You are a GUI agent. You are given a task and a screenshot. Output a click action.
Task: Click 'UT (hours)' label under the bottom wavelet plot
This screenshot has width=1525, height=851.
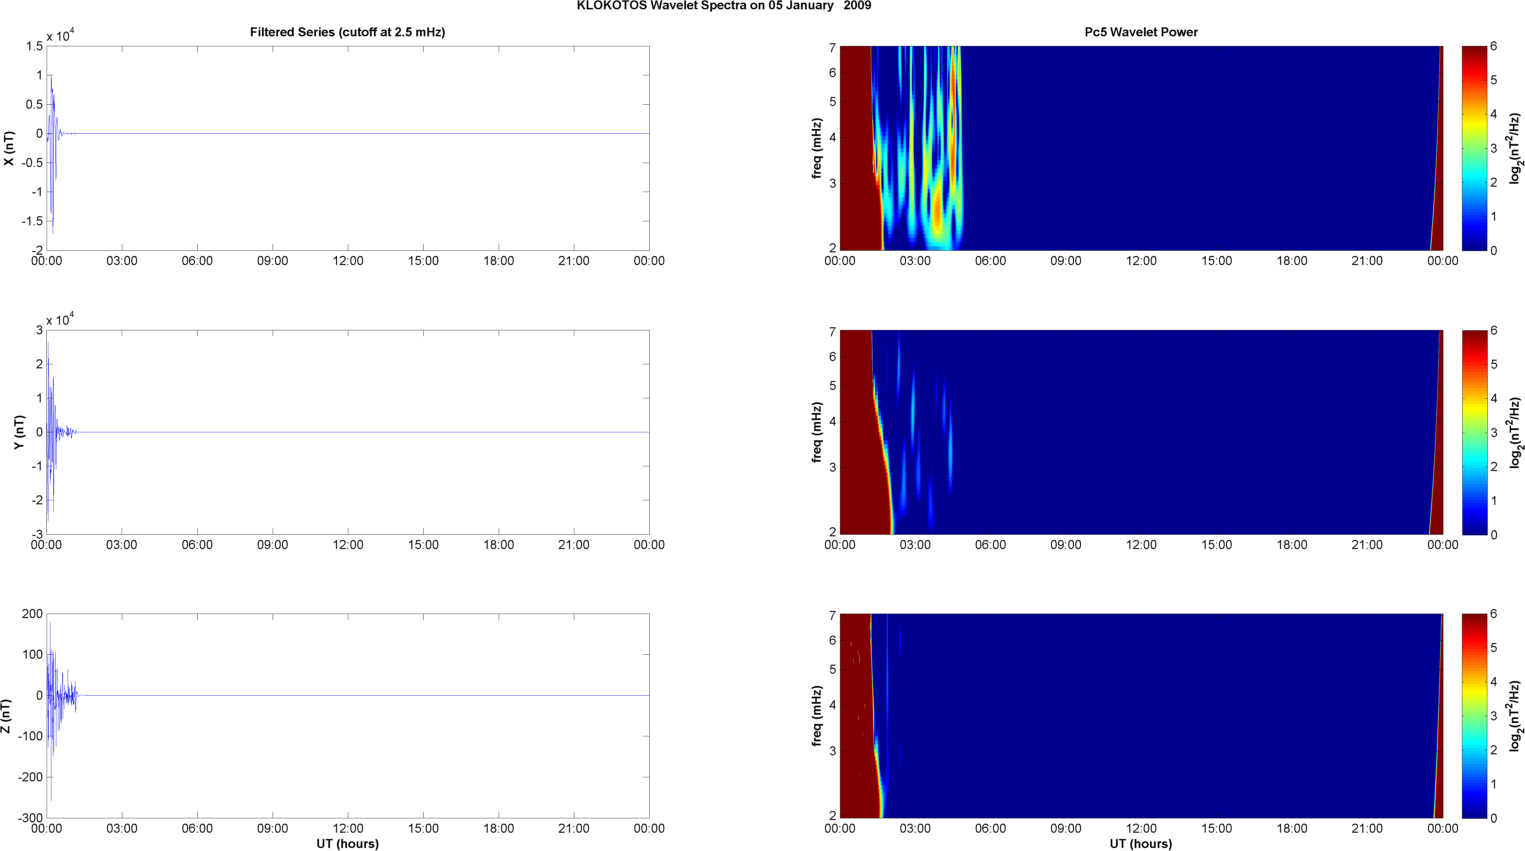click(1141, 843)
